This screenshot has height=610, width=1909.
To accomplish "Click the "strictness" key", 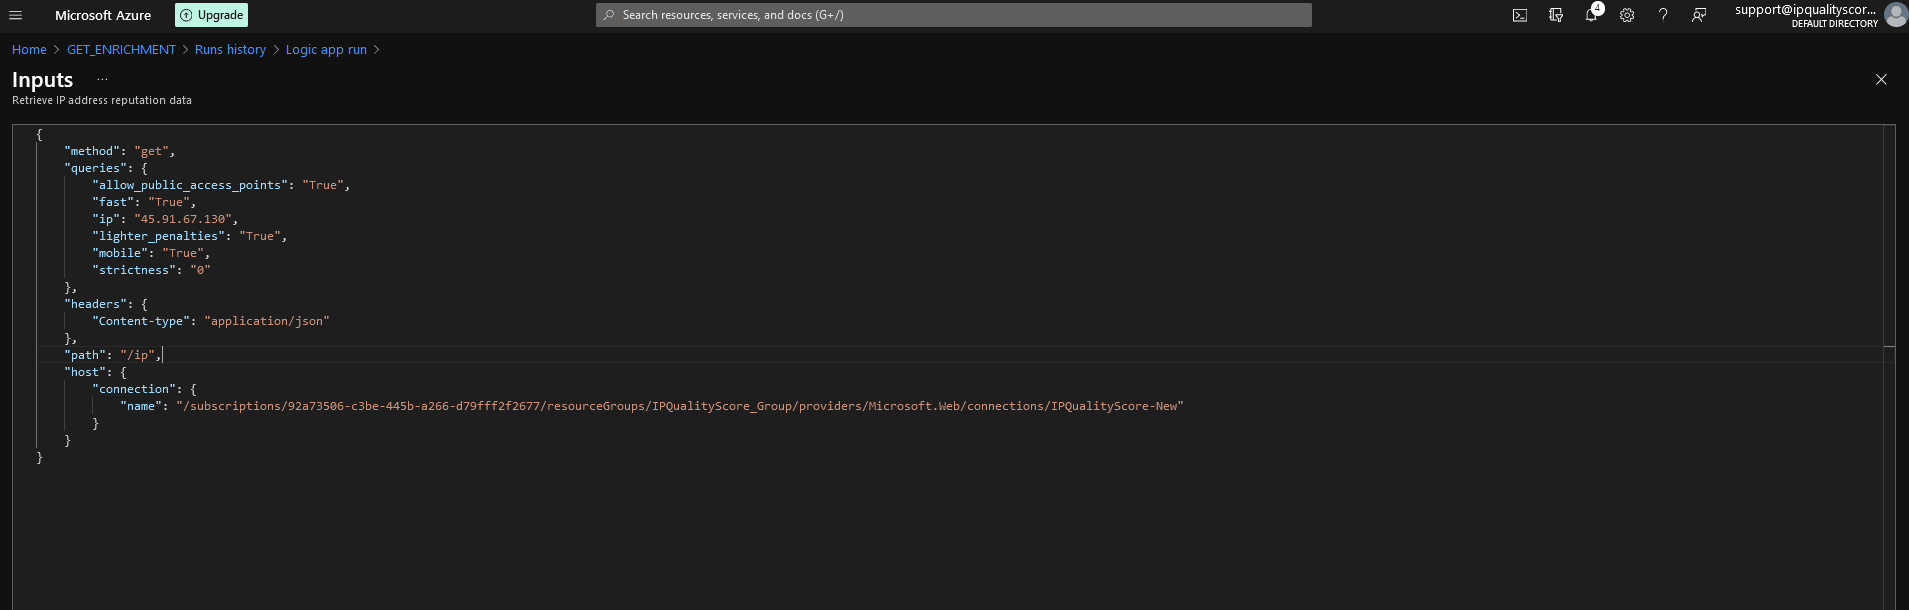I will 134,270.
